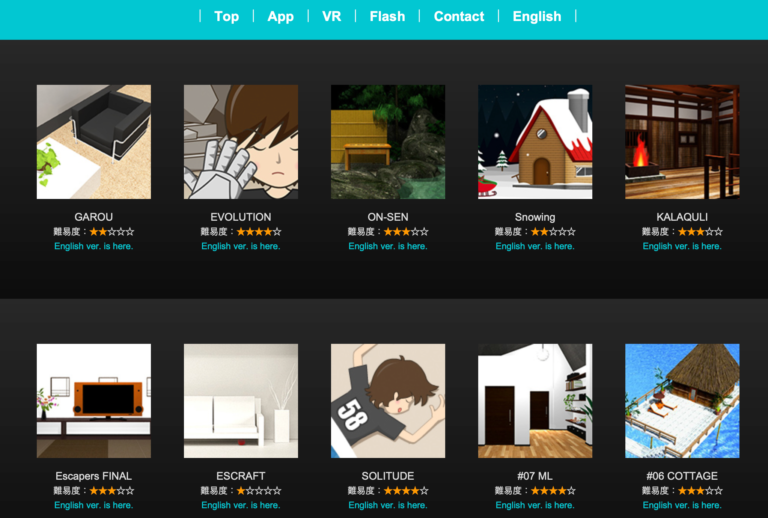Switch to the English site

(537, 17)
